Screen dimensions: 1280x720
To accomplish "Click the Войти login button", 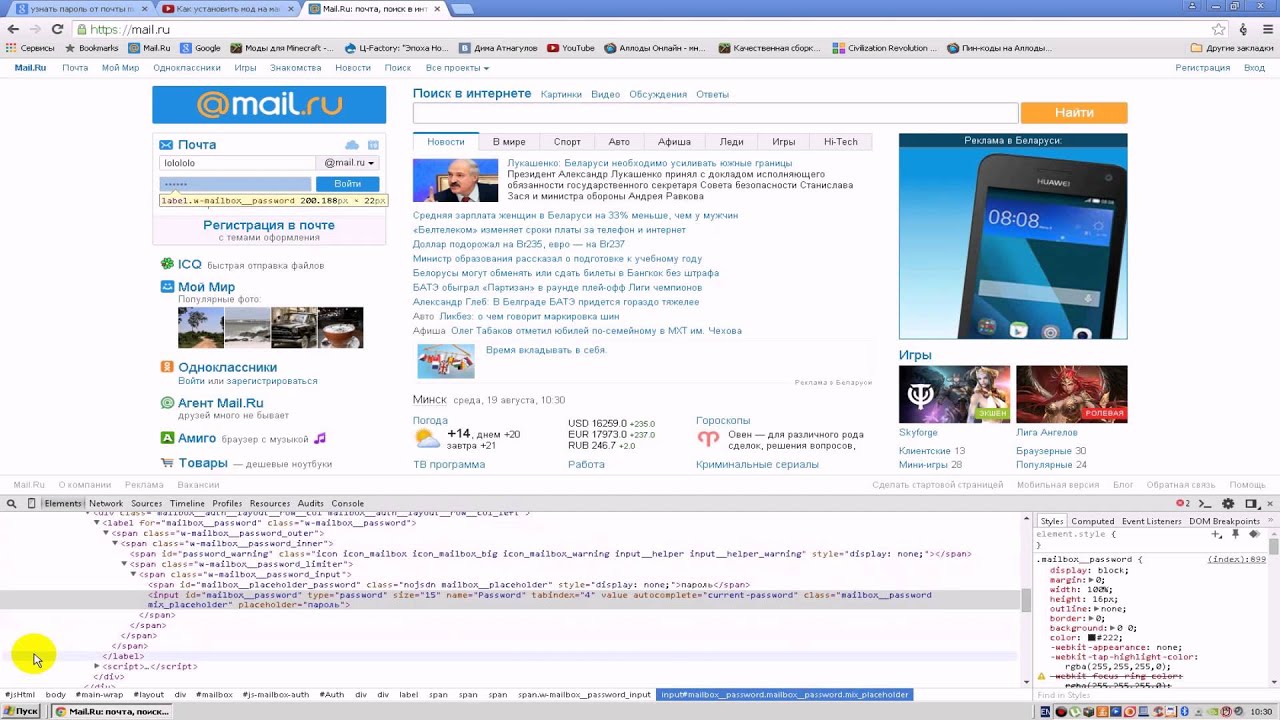I will point(347,184).
